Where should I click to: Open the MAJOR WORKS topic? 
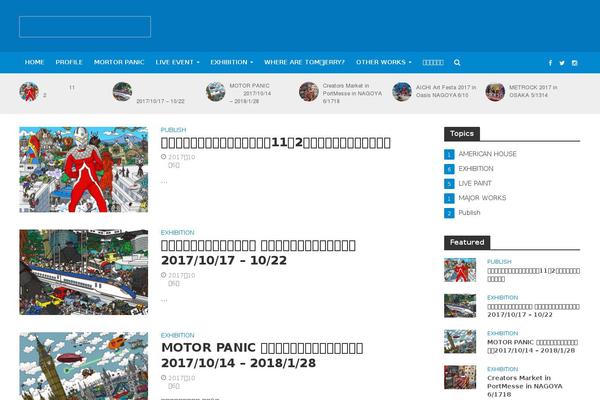click(482, 198)
